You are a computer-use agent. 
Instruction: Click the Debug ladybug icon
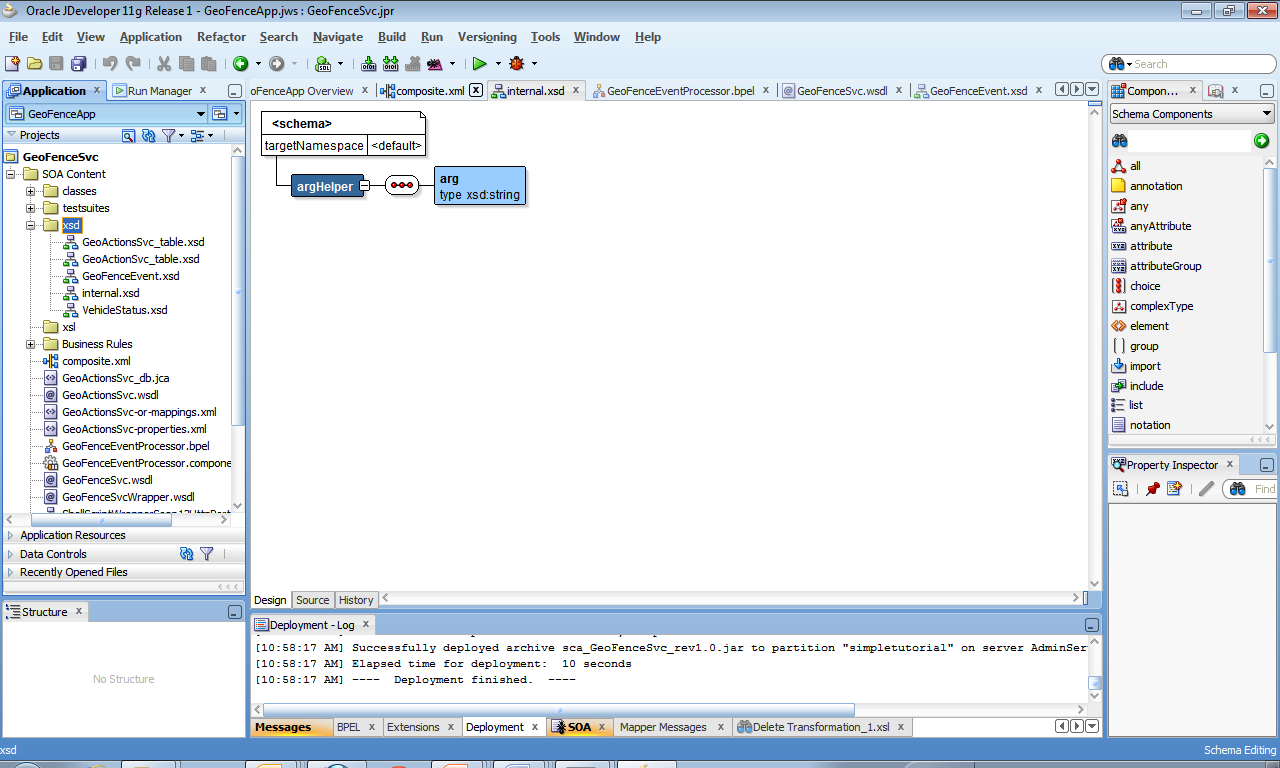click(517, 63)
